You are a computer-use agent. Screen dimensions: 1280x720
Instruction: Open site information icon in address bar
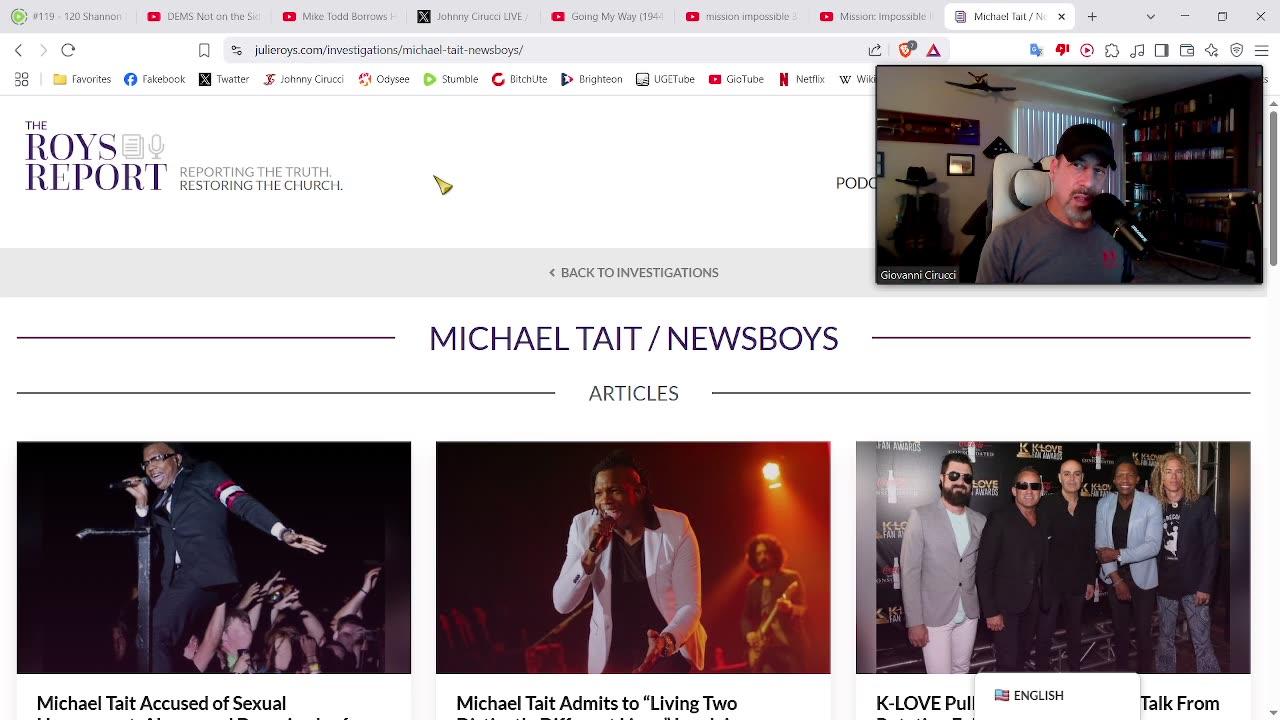click(236, 50)
